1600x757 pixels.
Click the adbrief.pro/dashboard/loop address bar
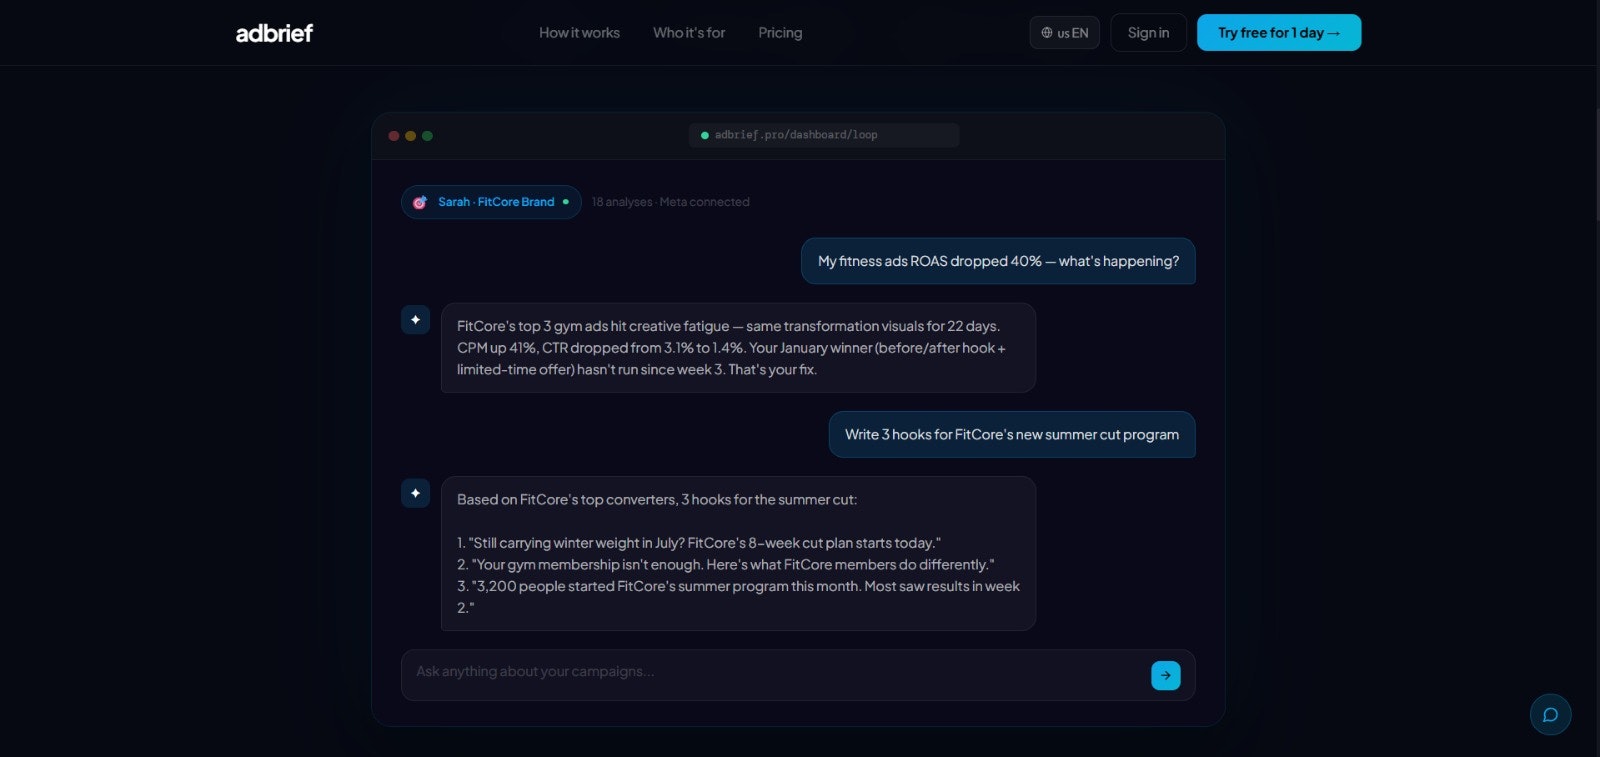(824, 135)
